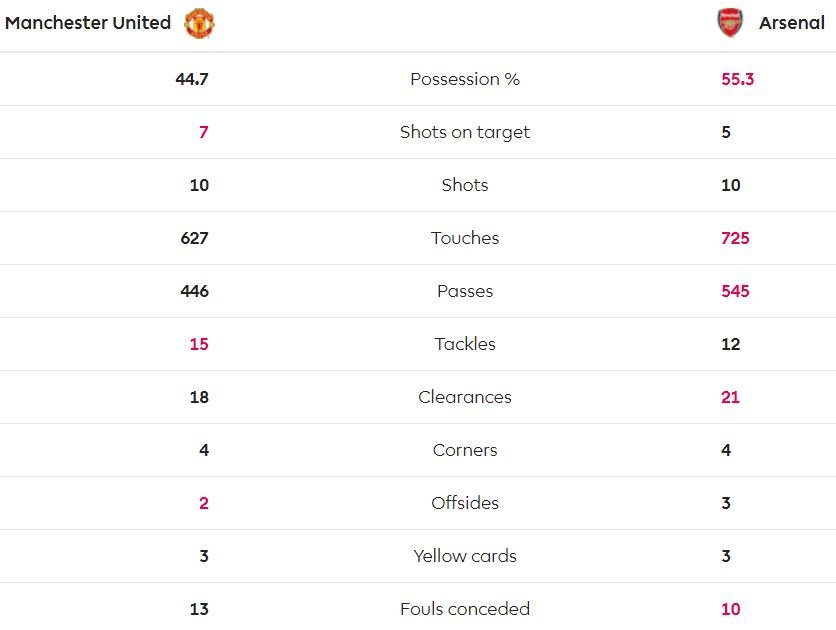The width and height of the screenshot is (836, 630).
Task: Select the Shots on target label
Action: (x=465, y=132)
